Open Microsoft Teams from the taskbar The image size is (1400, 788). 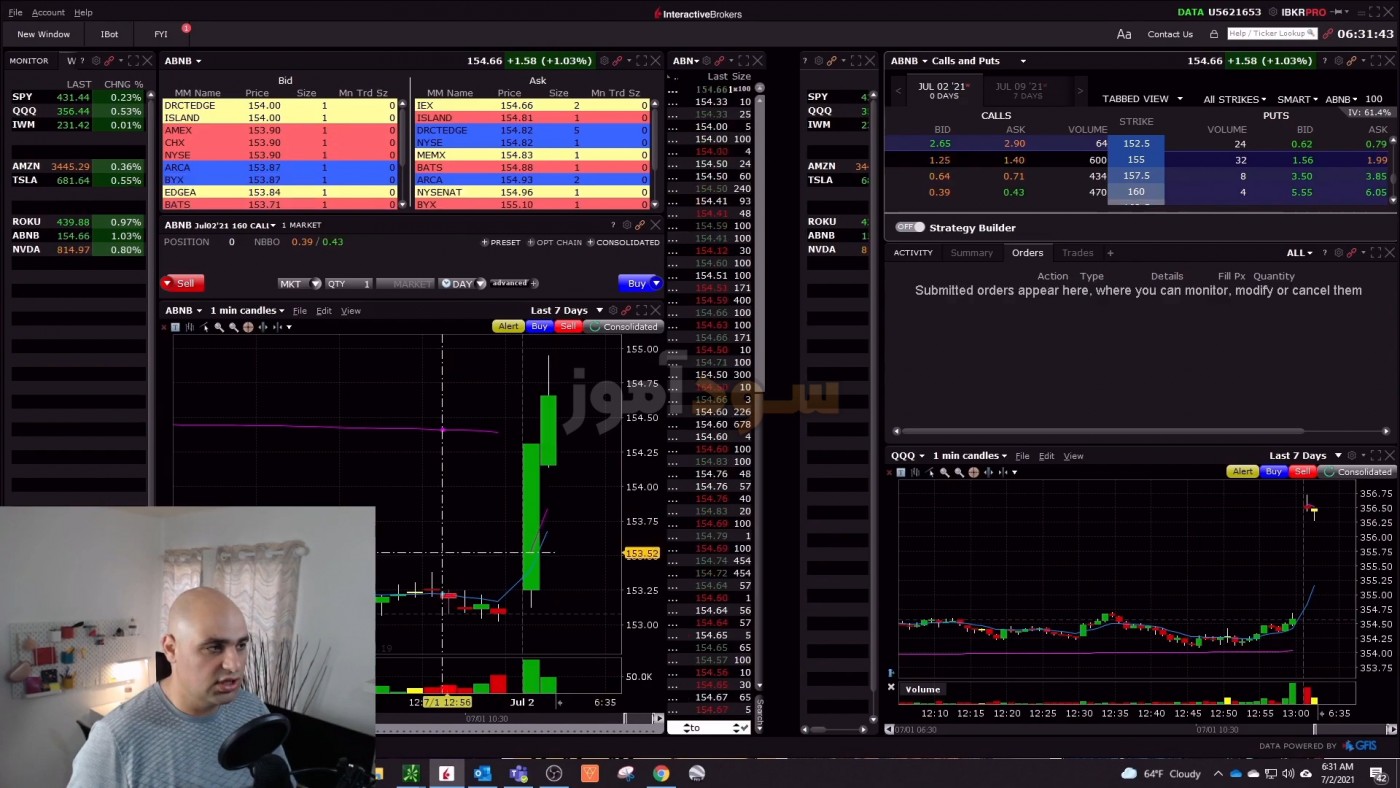518,773
